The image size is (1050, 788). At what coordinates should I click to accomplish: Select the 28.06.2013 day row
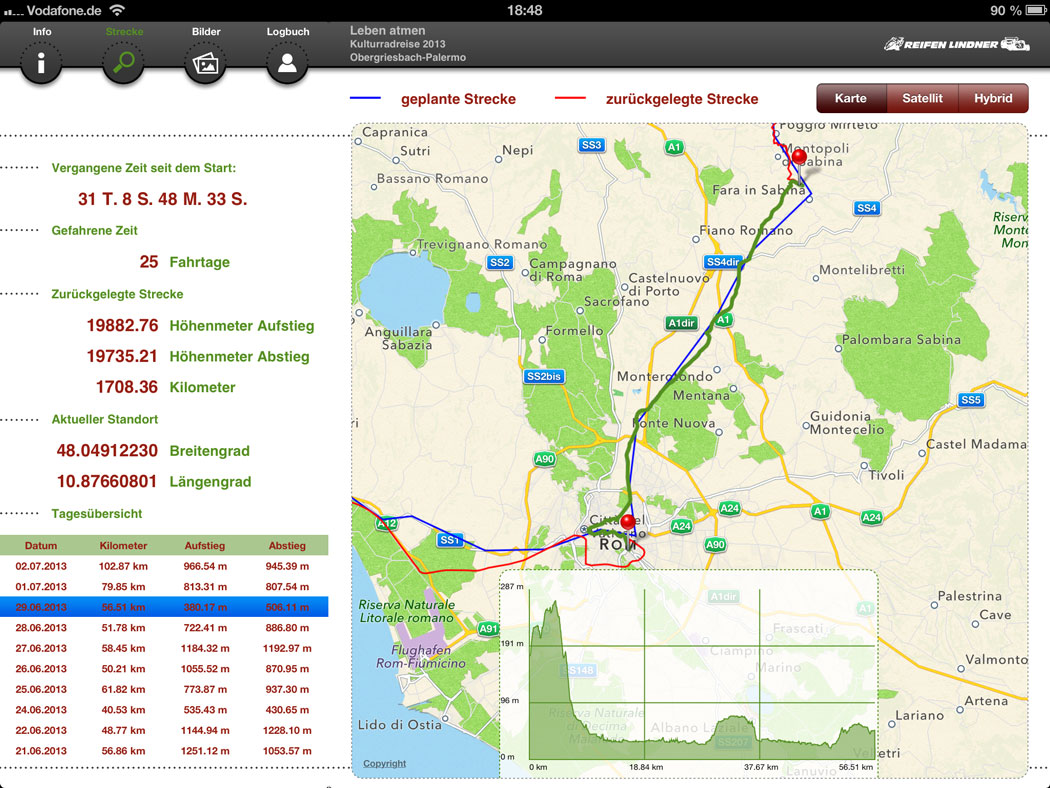pos(164,628)
